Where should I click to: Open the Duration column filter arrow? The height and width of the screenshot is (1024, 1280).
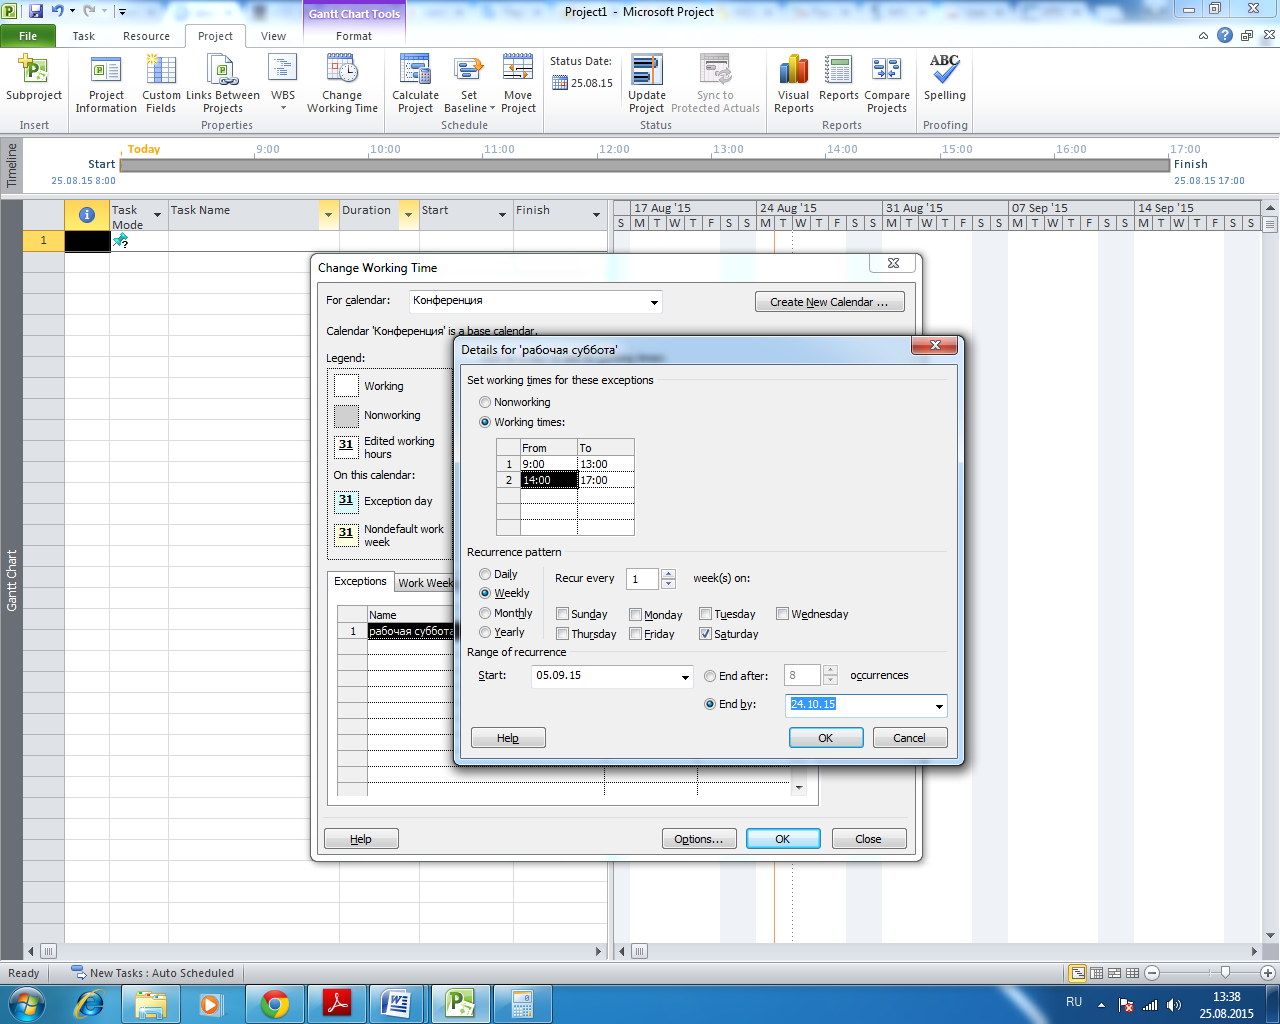(408, 215)
